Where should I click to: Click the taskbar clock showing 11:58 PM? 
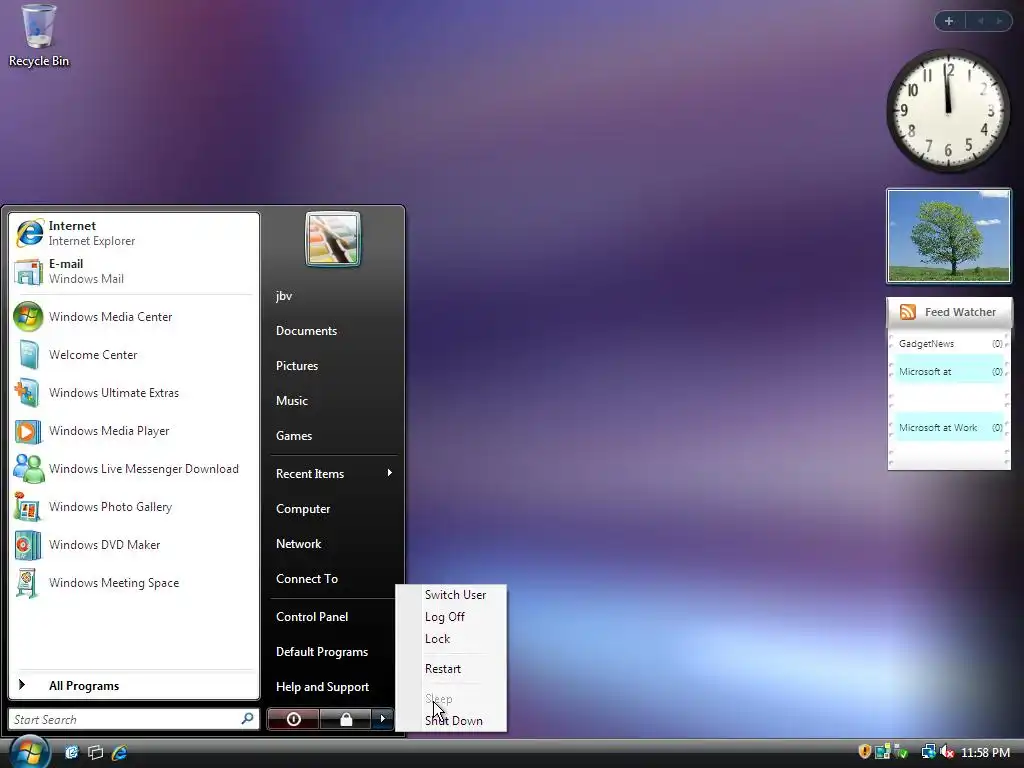coord(985,752)
